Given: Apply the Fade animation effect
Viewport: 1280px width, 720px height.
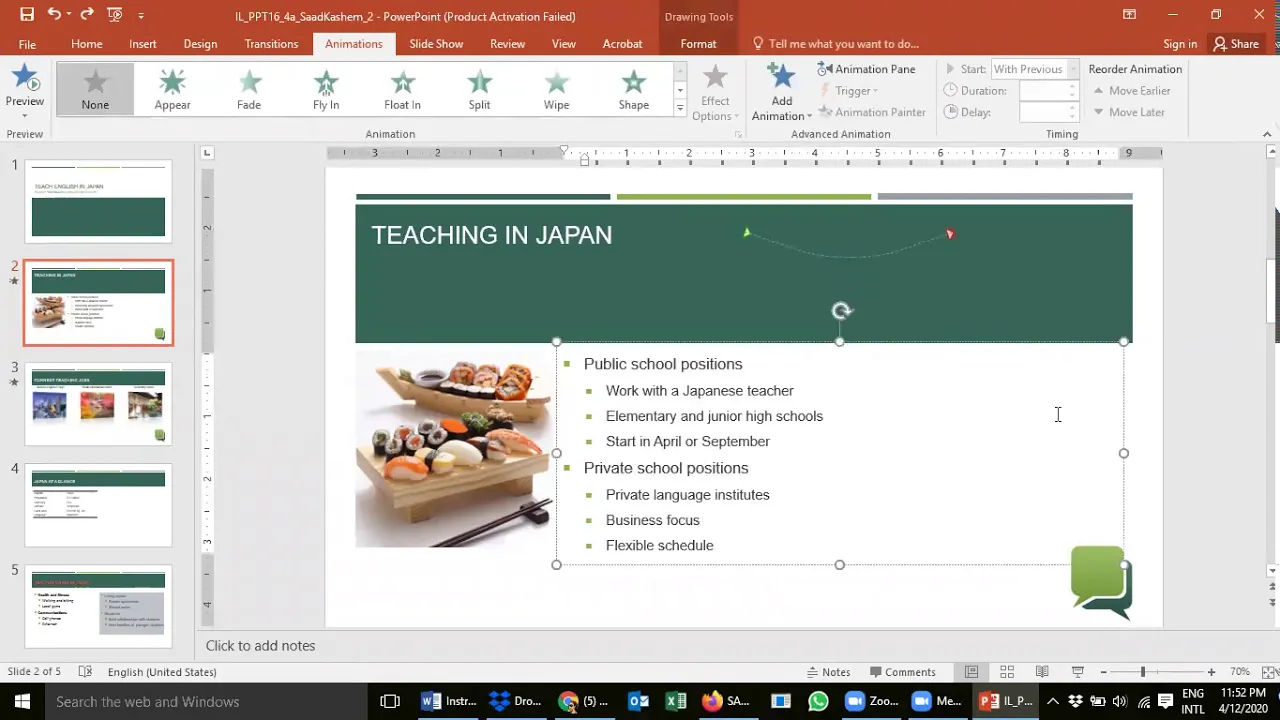Looking at the screenshot, I should pos(249,89).
